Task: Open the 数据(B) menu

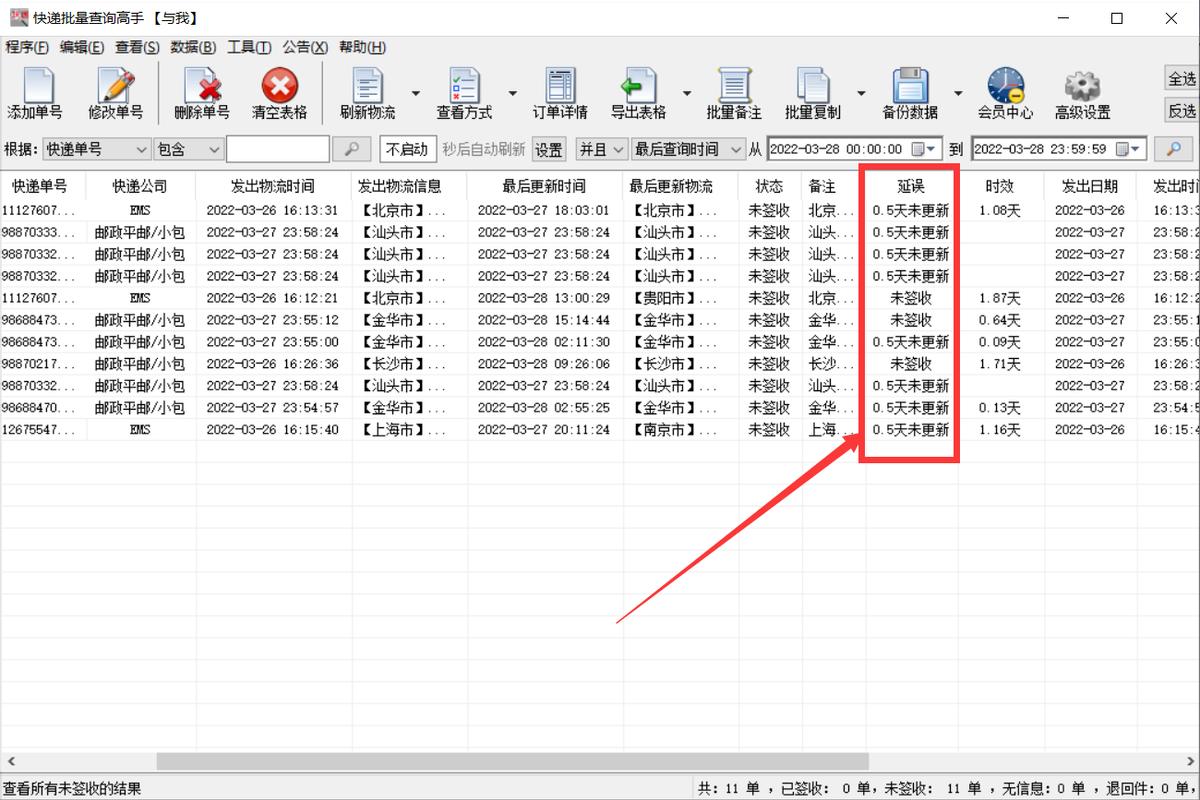Action: pos(193,47)
